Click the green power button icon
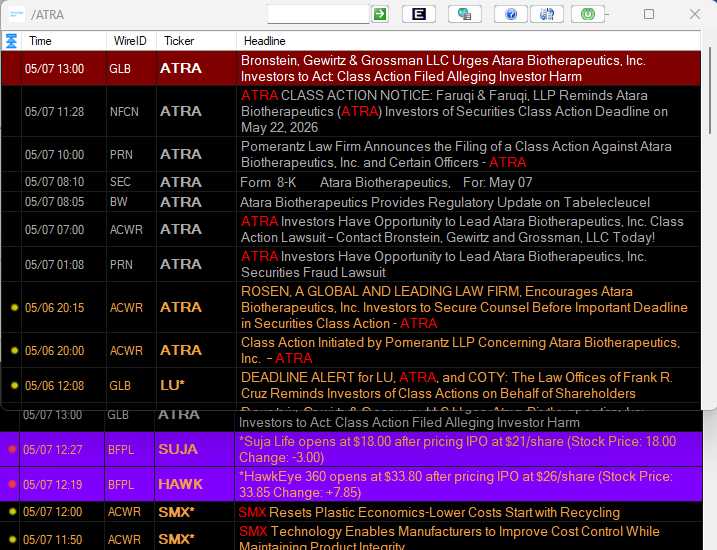717x550 pixels. pyautogui.click(x=588, y=14)
